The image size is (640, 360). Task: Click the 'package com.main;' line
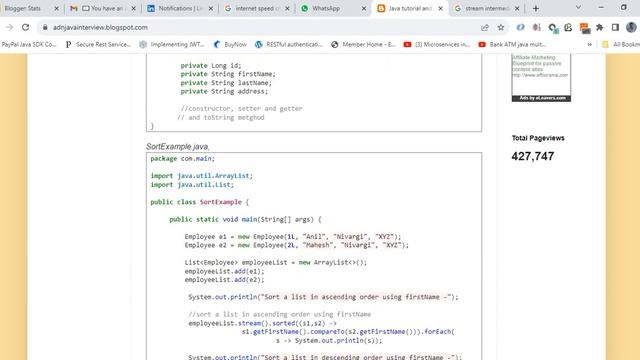tap(182, 158)
